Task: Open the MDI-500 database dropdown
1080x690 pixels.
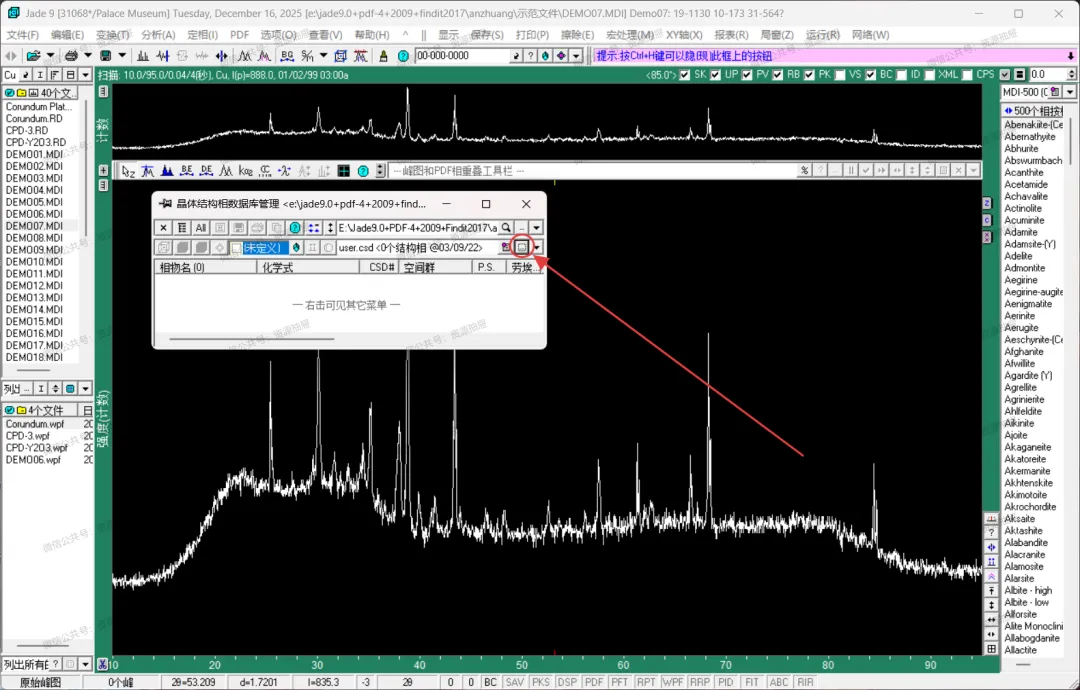Action: coord(1069,92)
